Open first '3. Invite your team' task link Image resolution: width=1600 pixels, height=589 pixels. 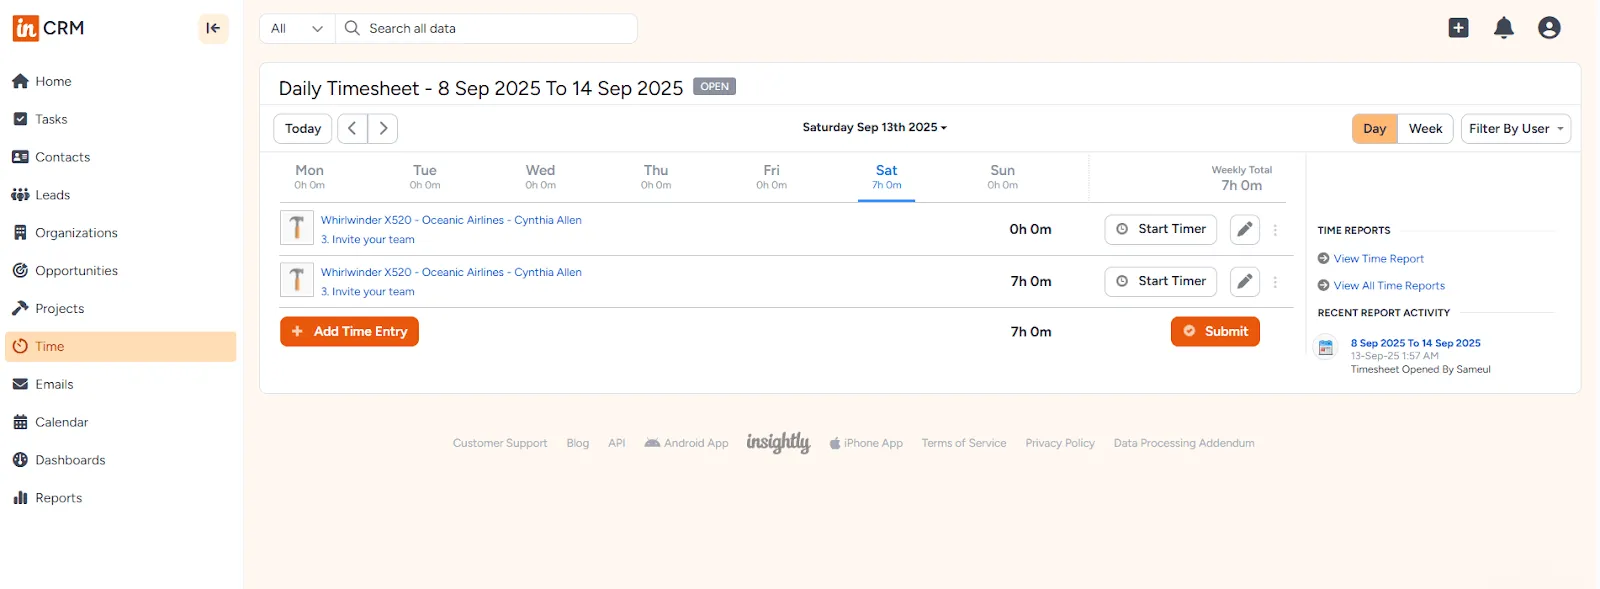pos(368,240)
